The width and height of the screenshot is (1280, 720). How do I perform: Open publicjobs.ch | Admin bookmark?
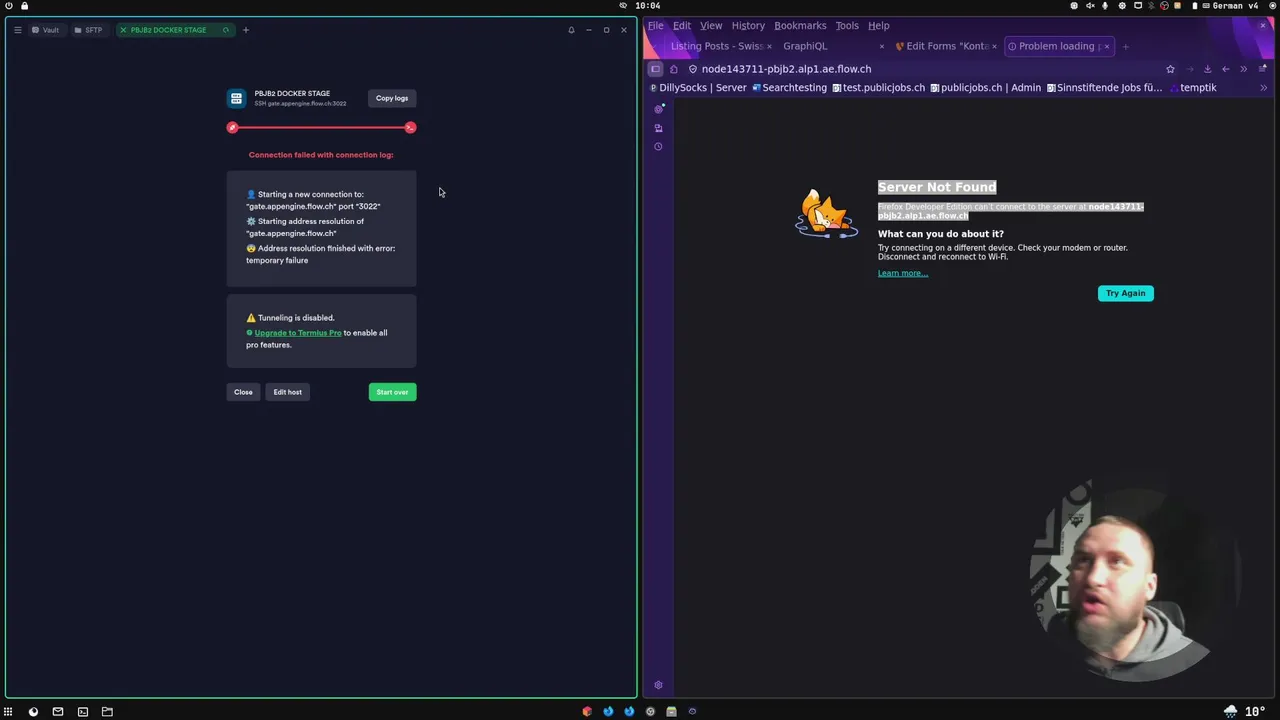986,88
